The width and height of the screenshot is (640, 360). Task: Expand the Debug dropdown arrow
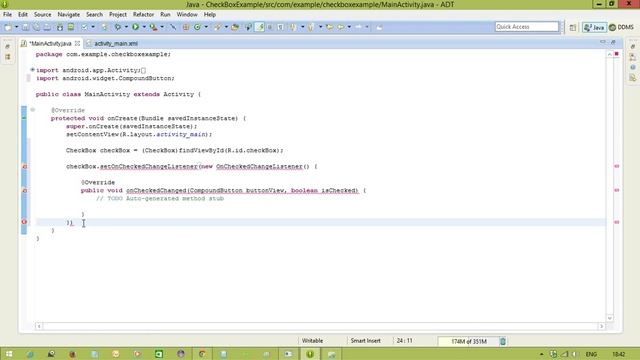pyautogui.click(x=126, y=27)
